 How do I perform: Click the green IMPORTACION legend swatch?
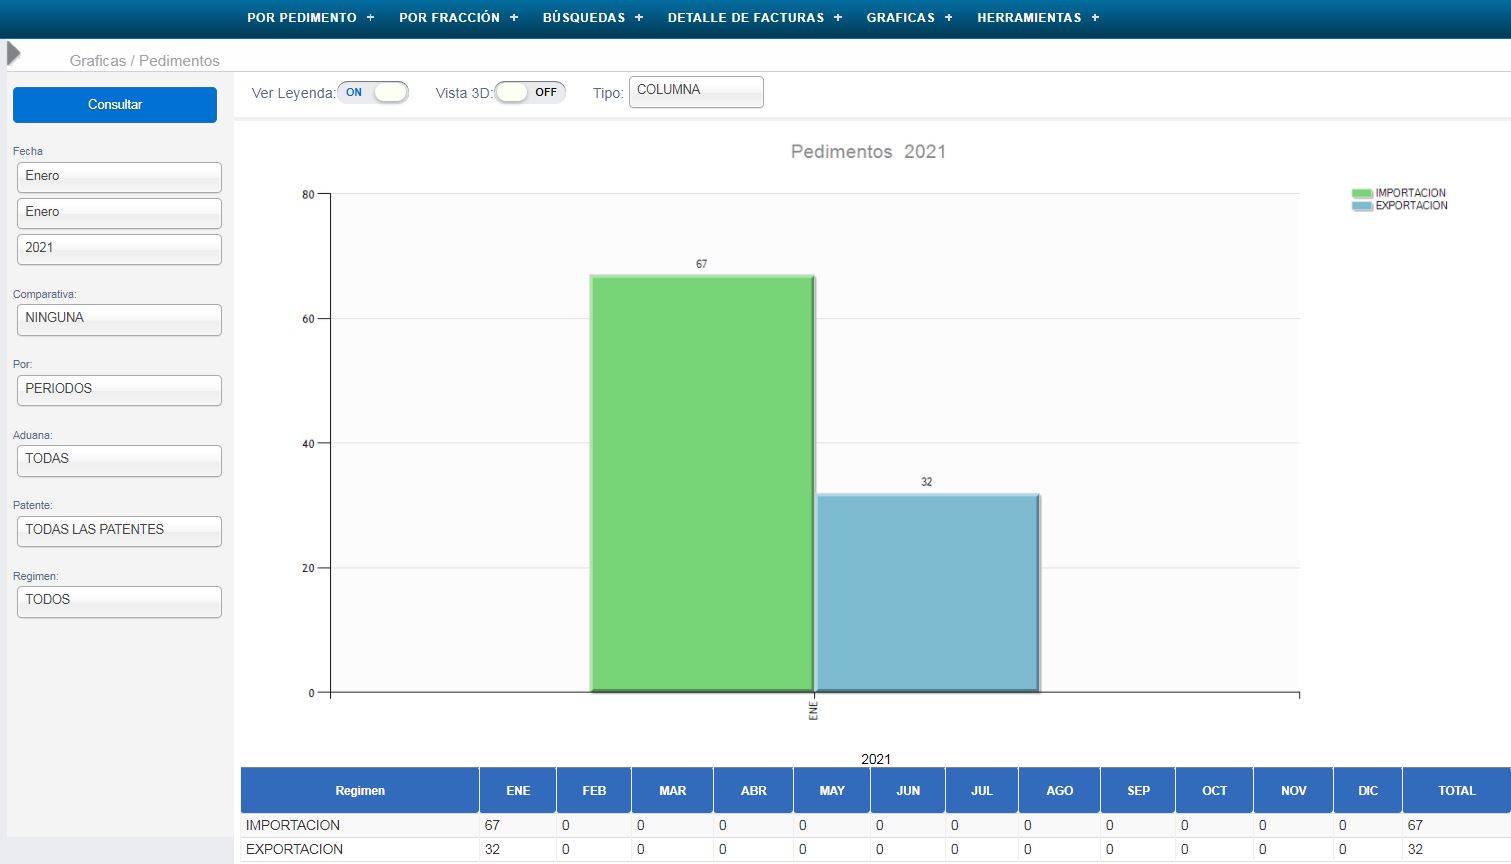(x=1361, y=193)
